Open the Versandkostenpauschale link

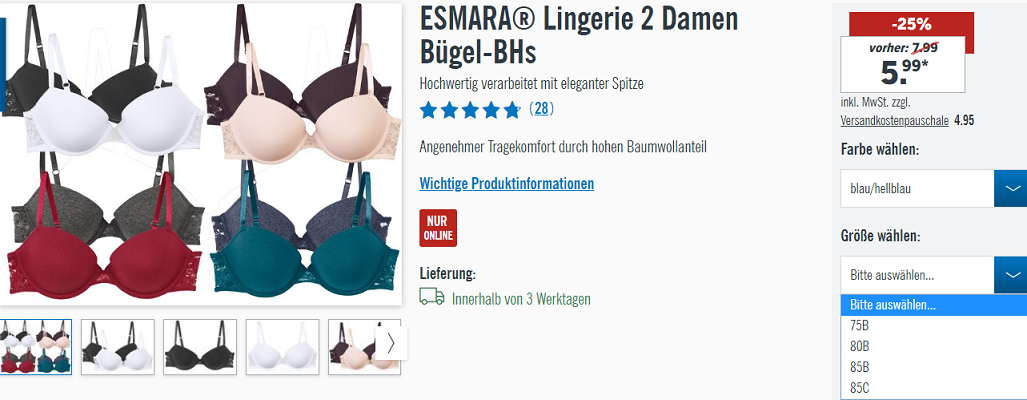895,120
